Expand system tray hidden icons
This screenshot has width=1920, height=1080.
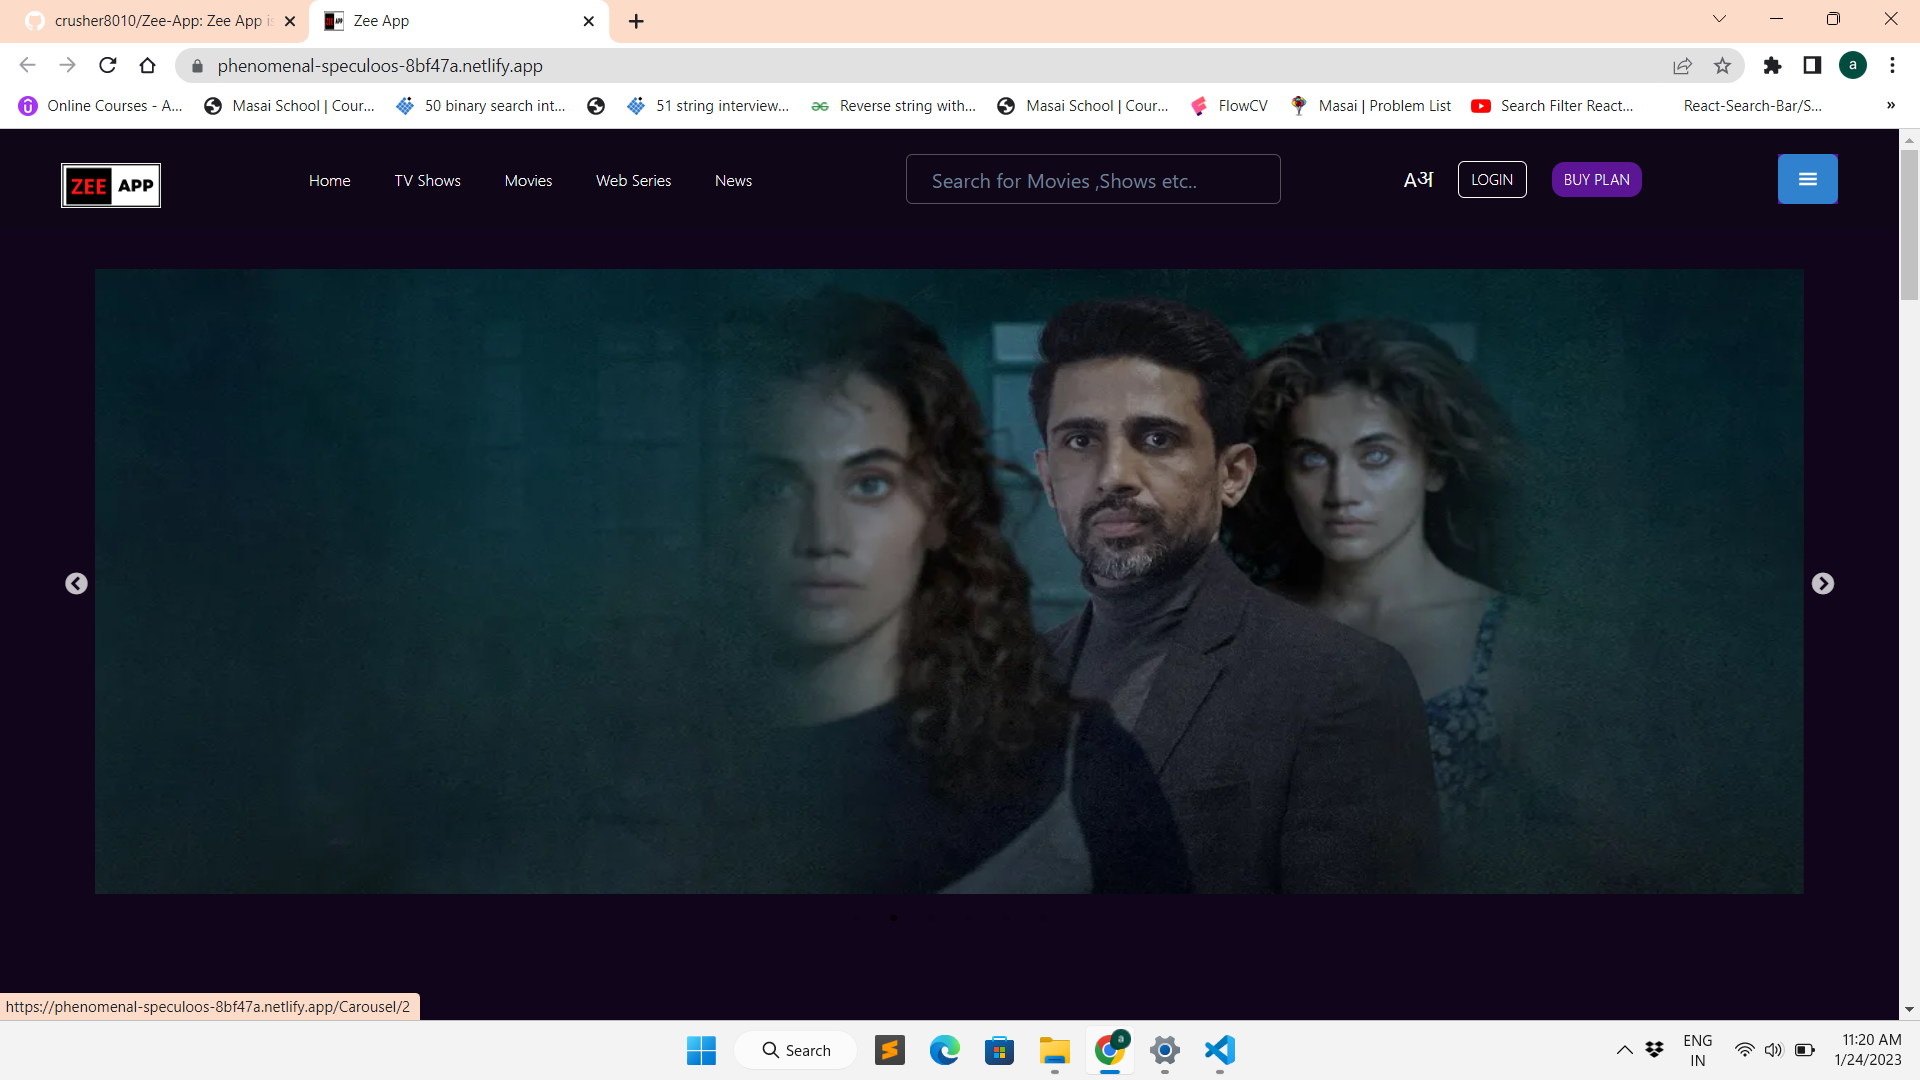pos(1624,1050)
